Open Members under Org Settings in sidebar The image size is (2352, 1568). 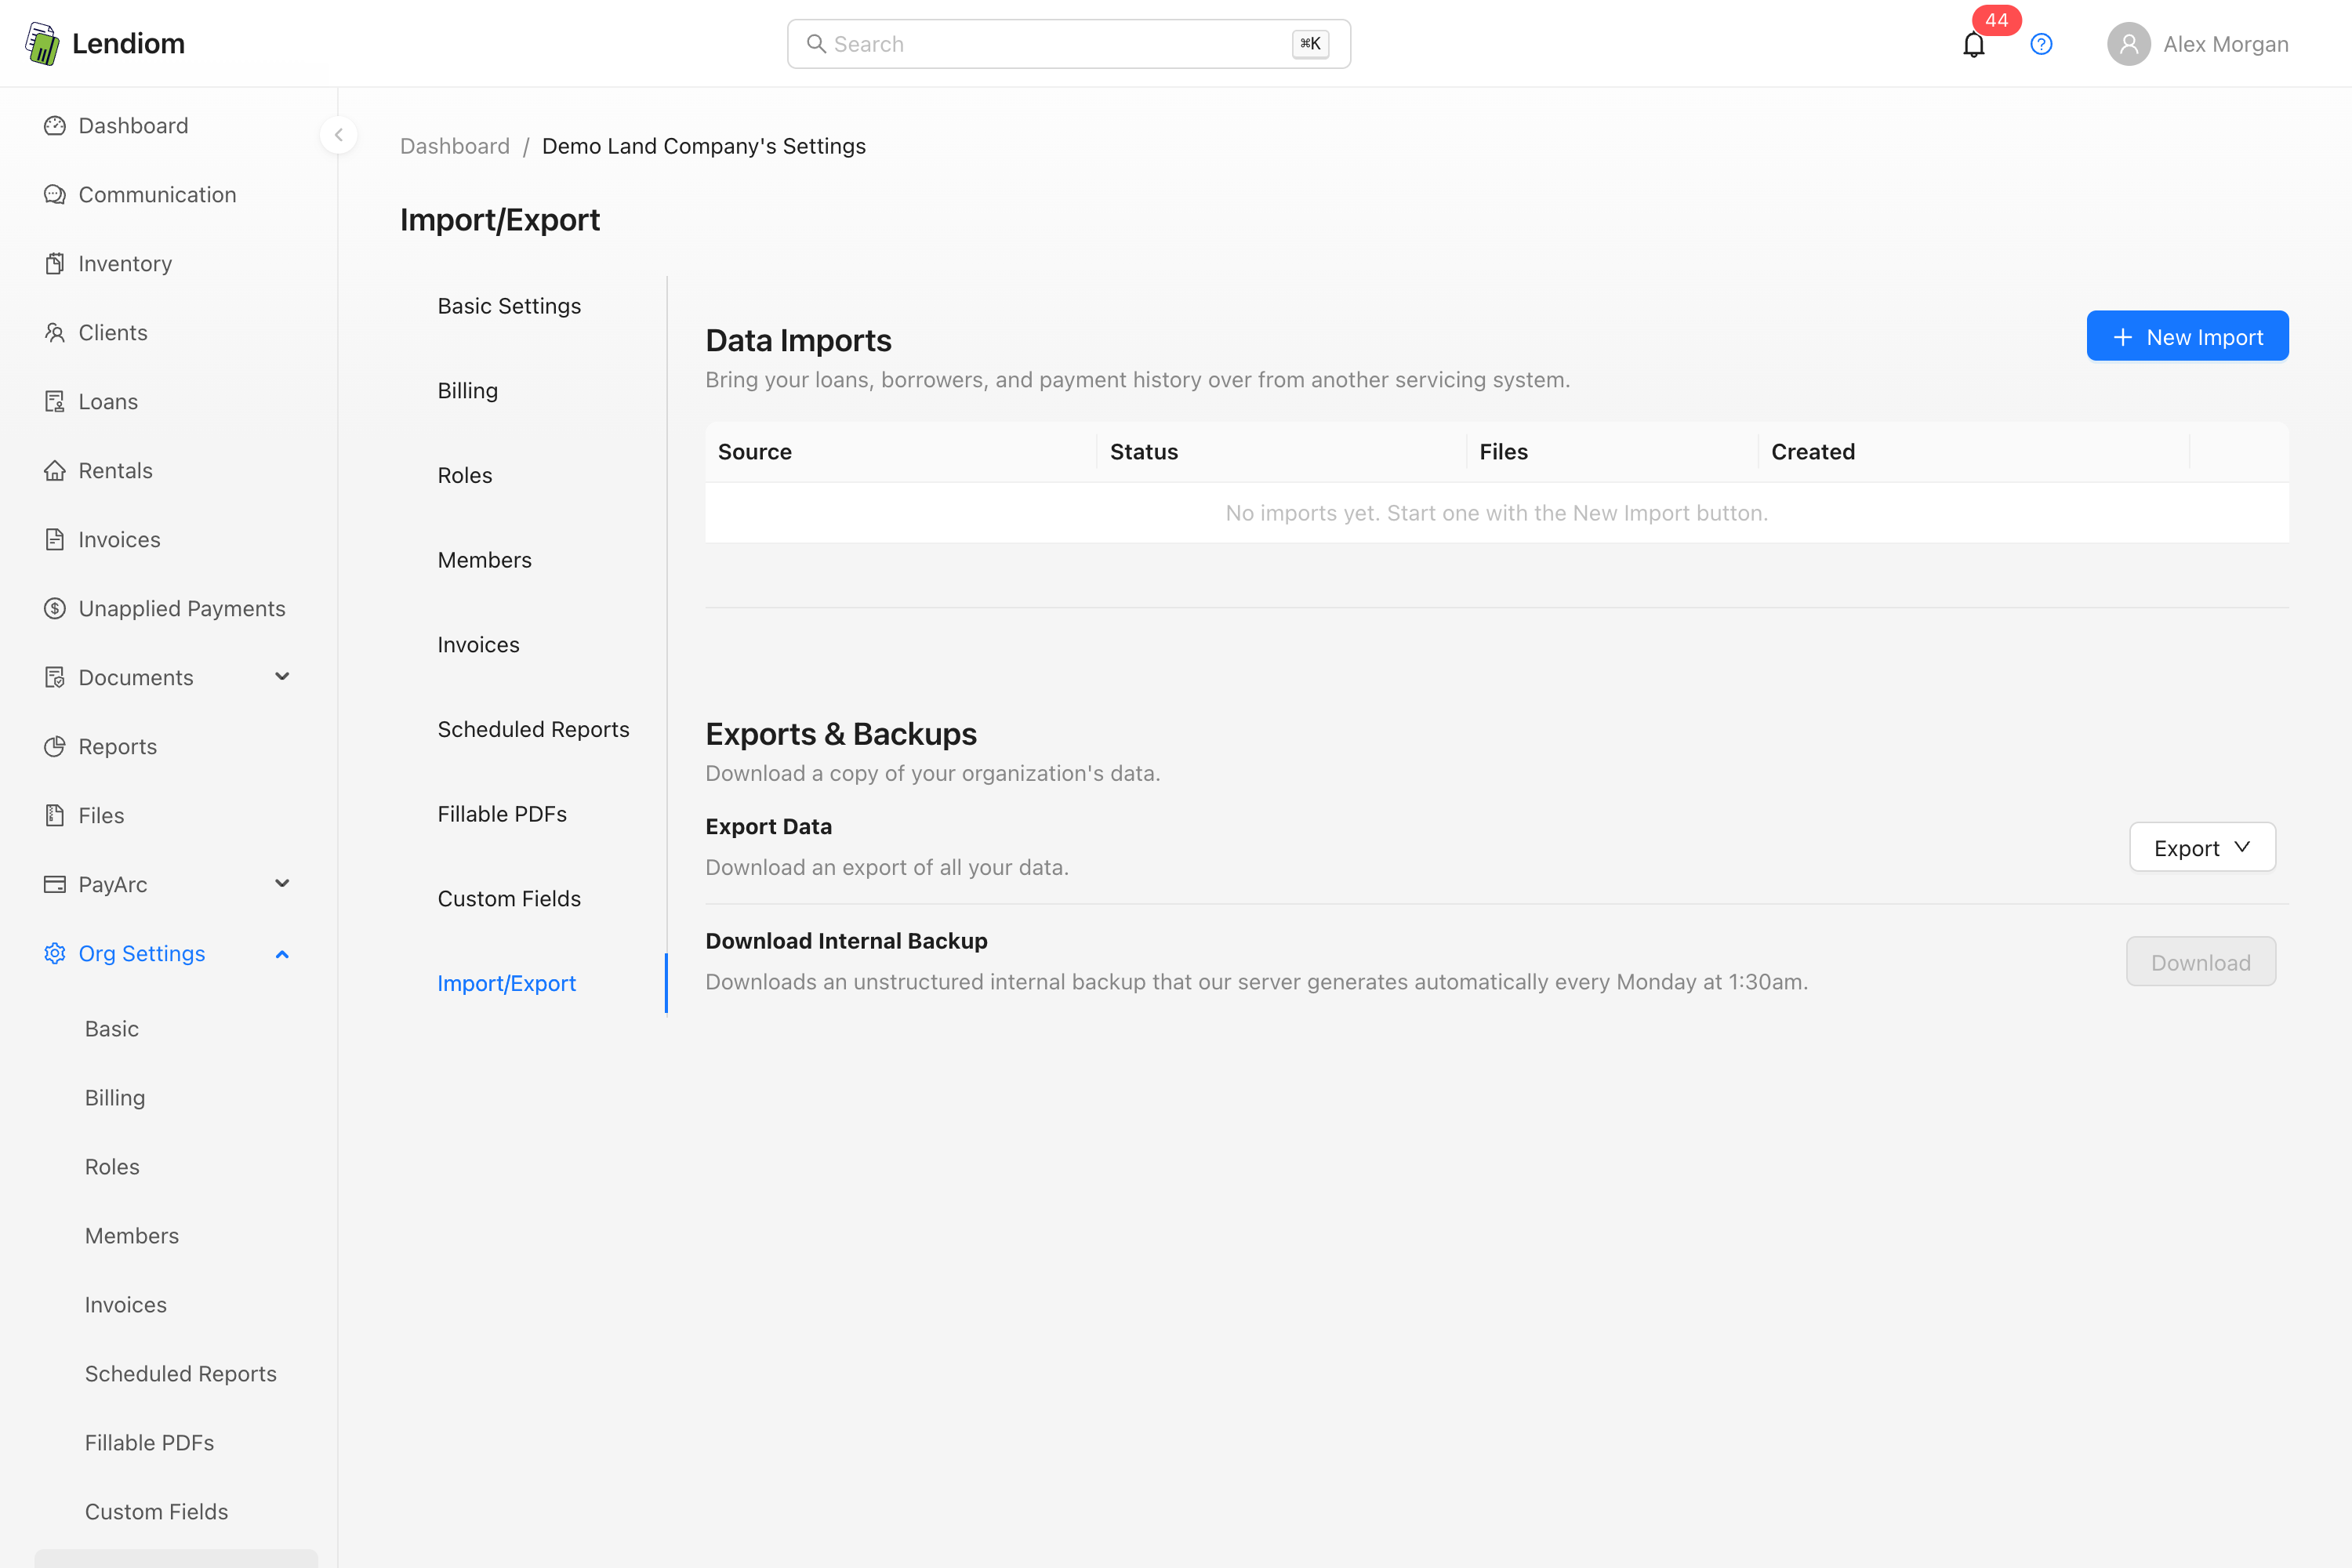[132, 1236]
